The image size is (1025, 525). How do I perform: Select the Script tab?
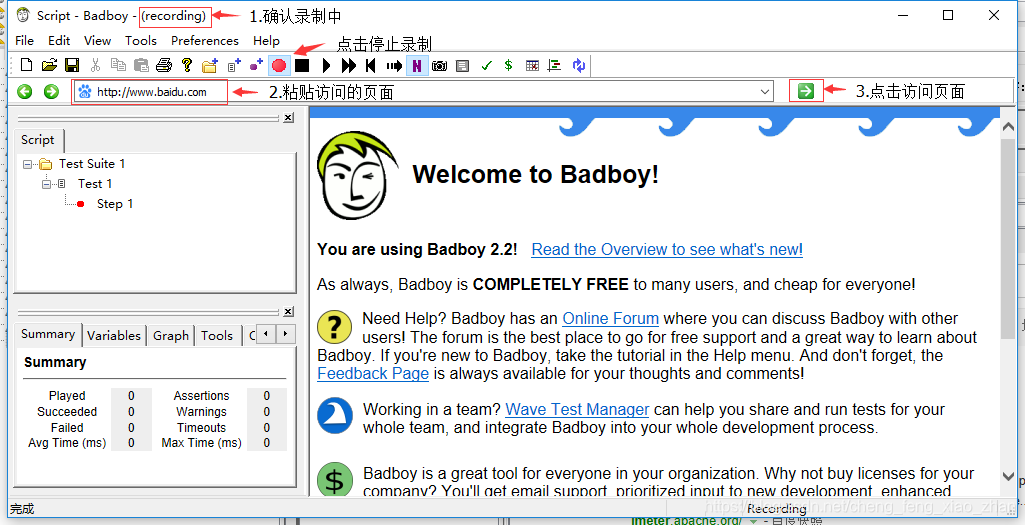pyautogui.click(x=37, y=139)
